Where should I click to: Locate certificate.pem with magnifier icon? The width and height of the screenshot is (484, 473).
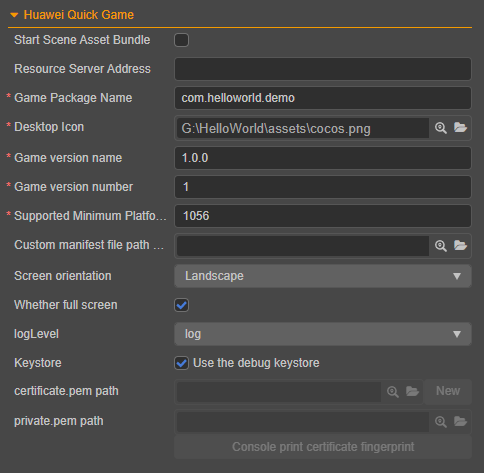click(393, 392)
